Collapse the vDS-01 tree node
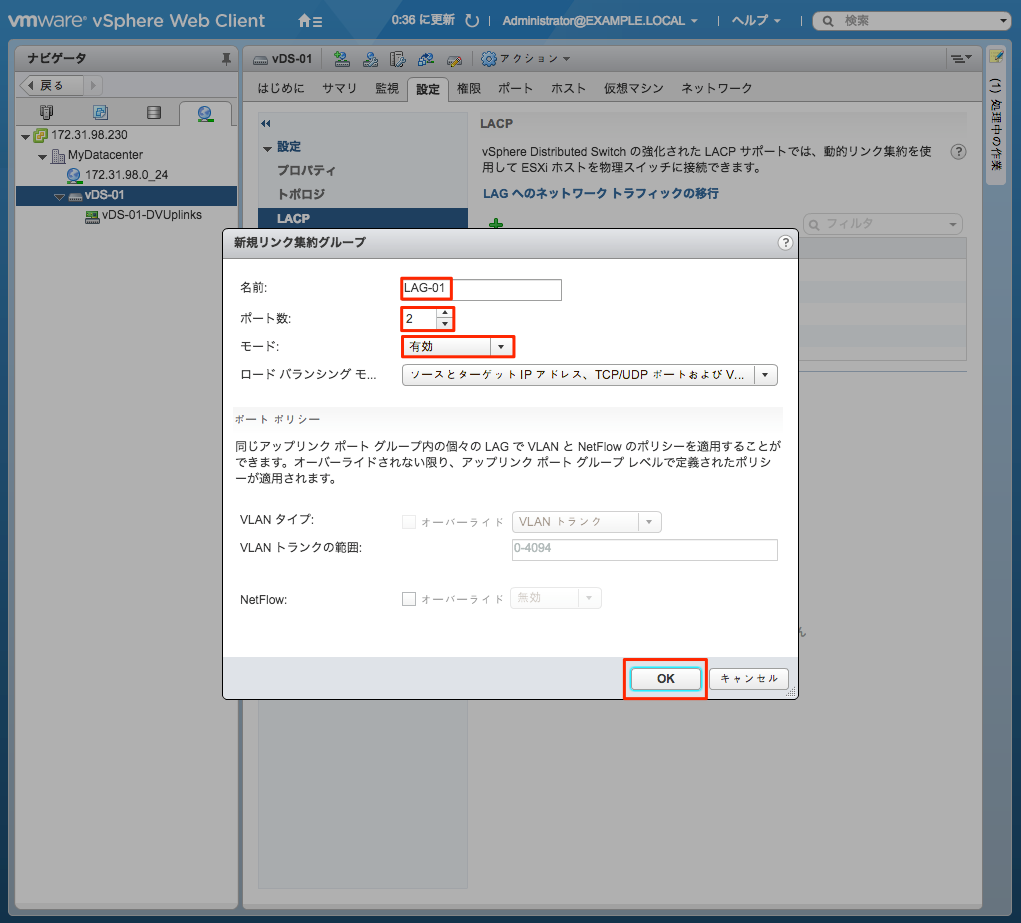1021x923 pixels. [59, 196]
